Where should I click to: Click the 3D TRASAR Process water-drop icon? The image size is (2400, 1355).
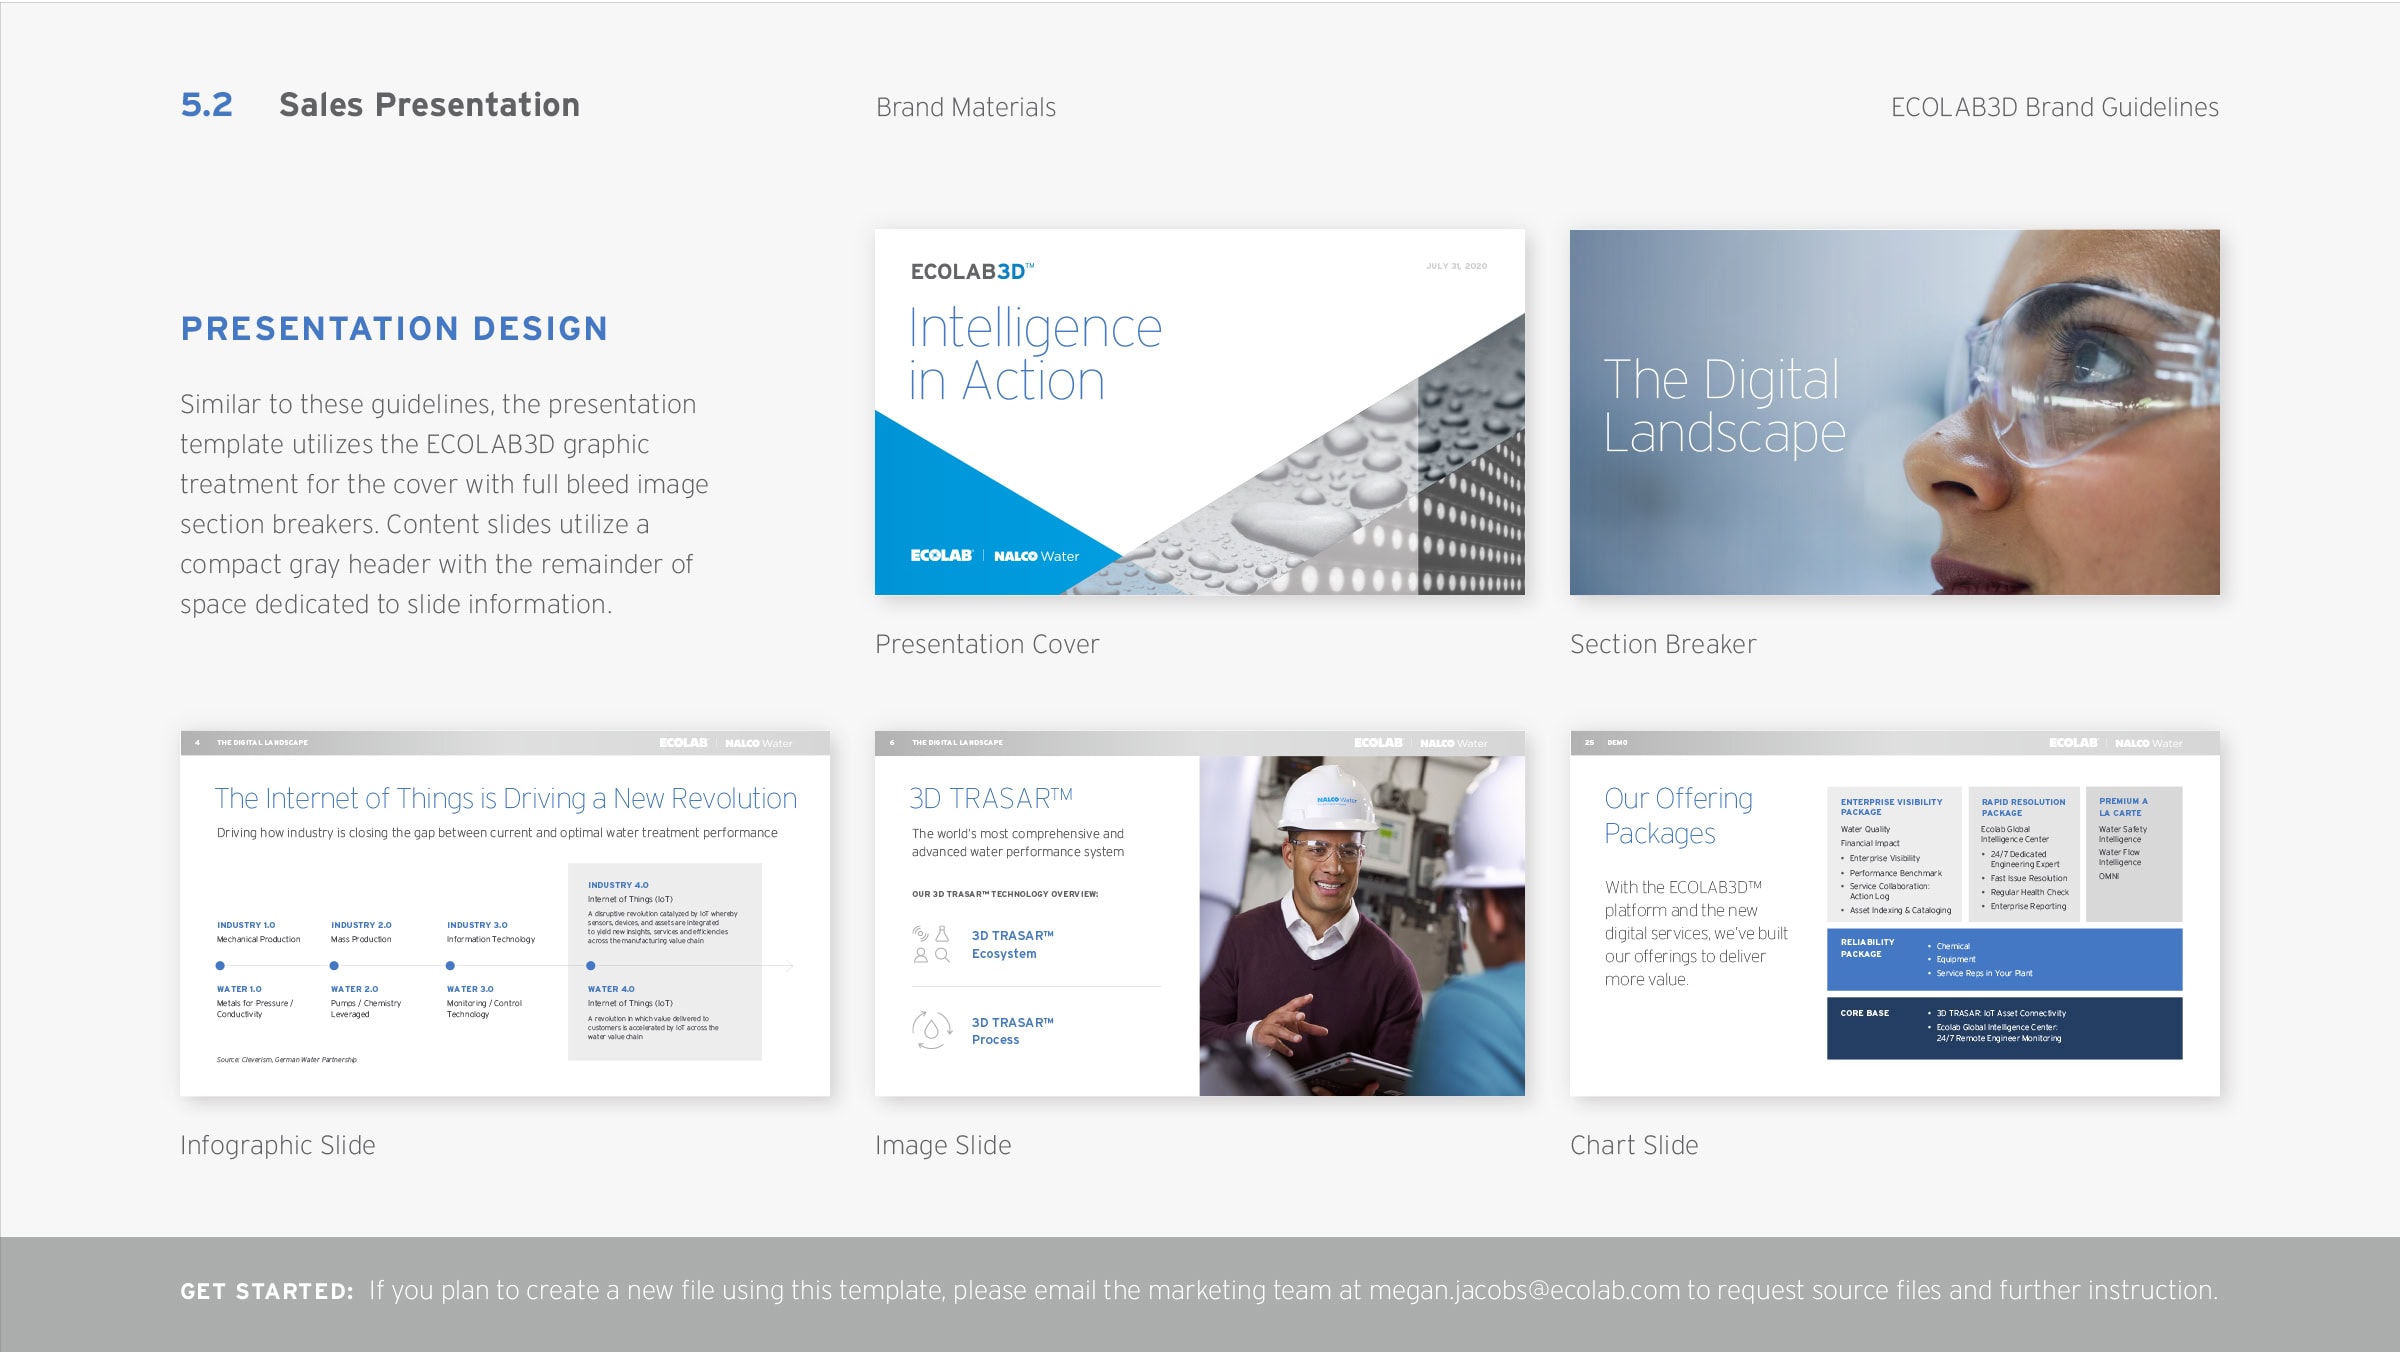pos(931,1029)
